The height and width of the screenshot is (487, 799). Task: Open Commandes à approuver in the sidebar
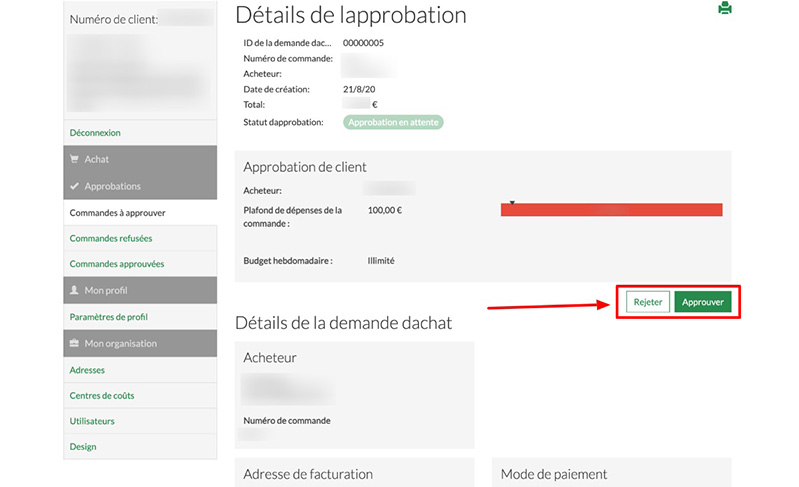click(117, 212)
